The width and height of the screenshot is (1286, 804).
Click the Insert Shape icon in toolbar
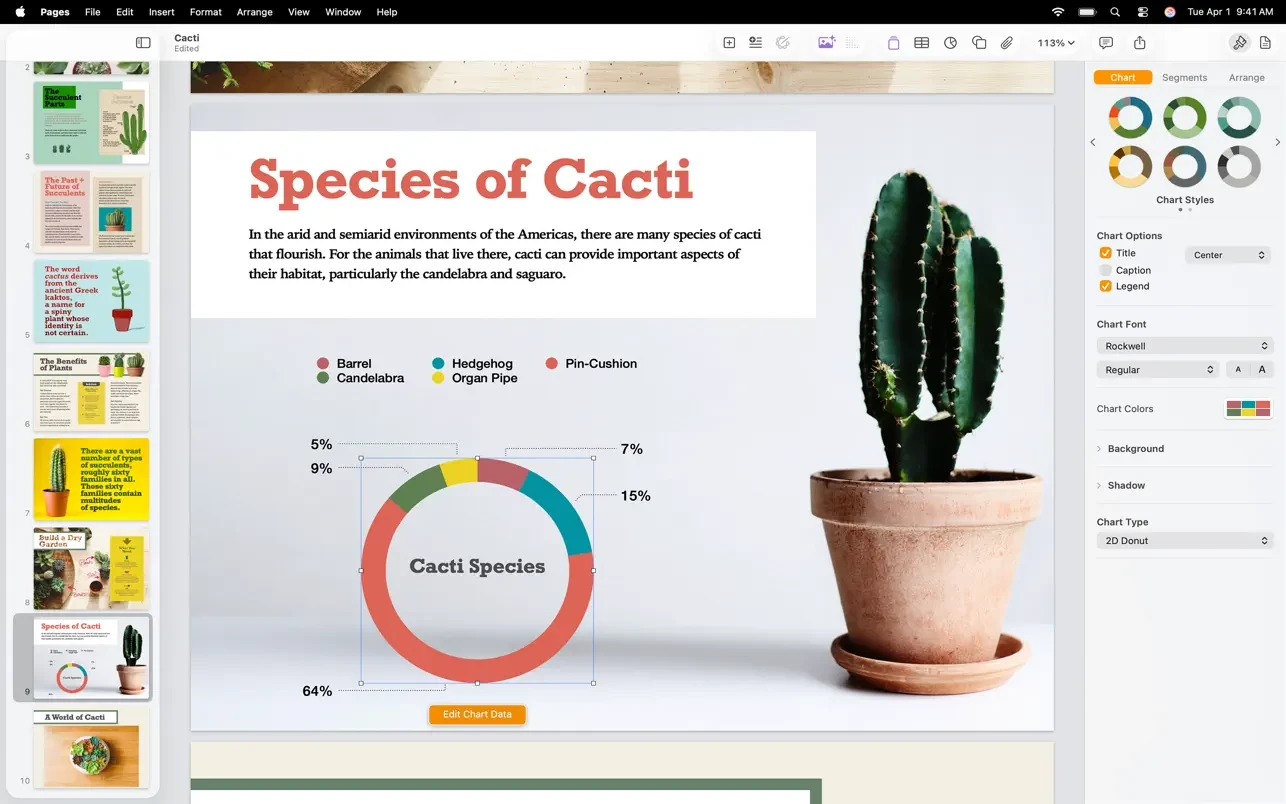[x=979, y=43]
